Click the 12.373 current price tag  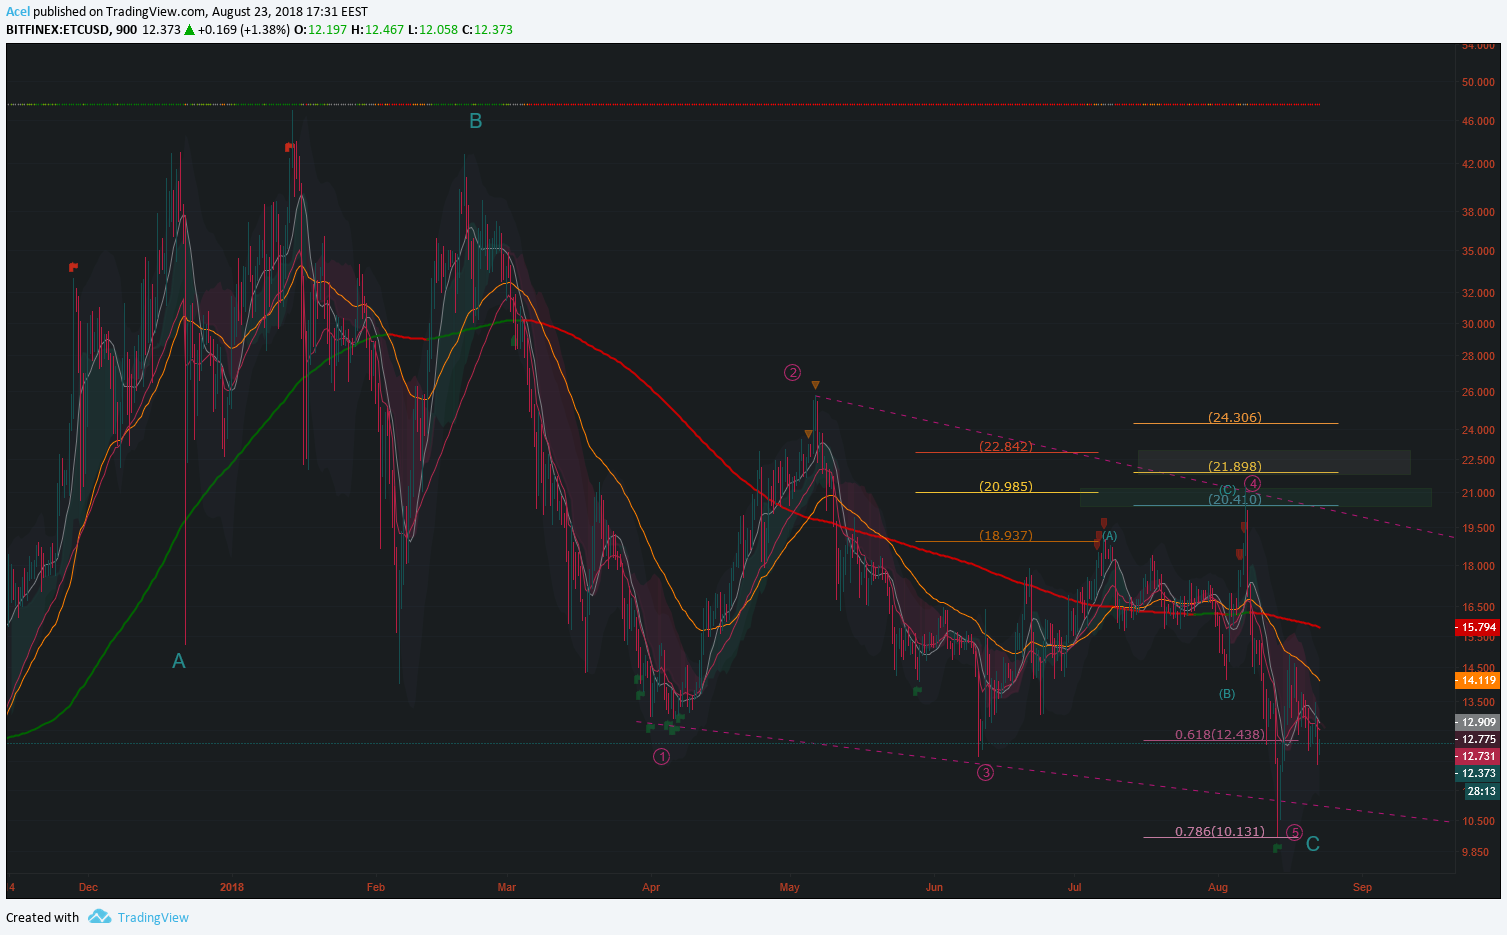coord(1477,773)
